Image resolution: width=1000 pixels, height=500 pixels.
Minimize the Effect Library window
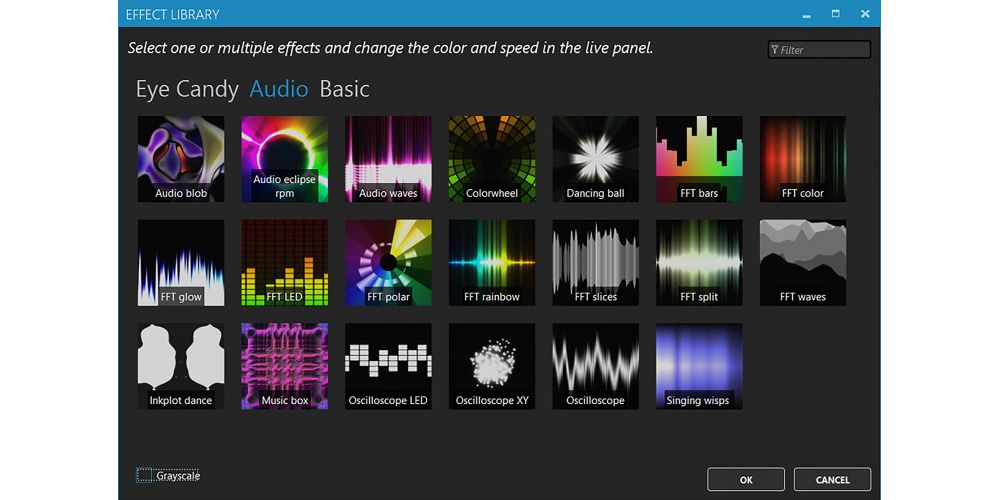(x=807, y=14)
